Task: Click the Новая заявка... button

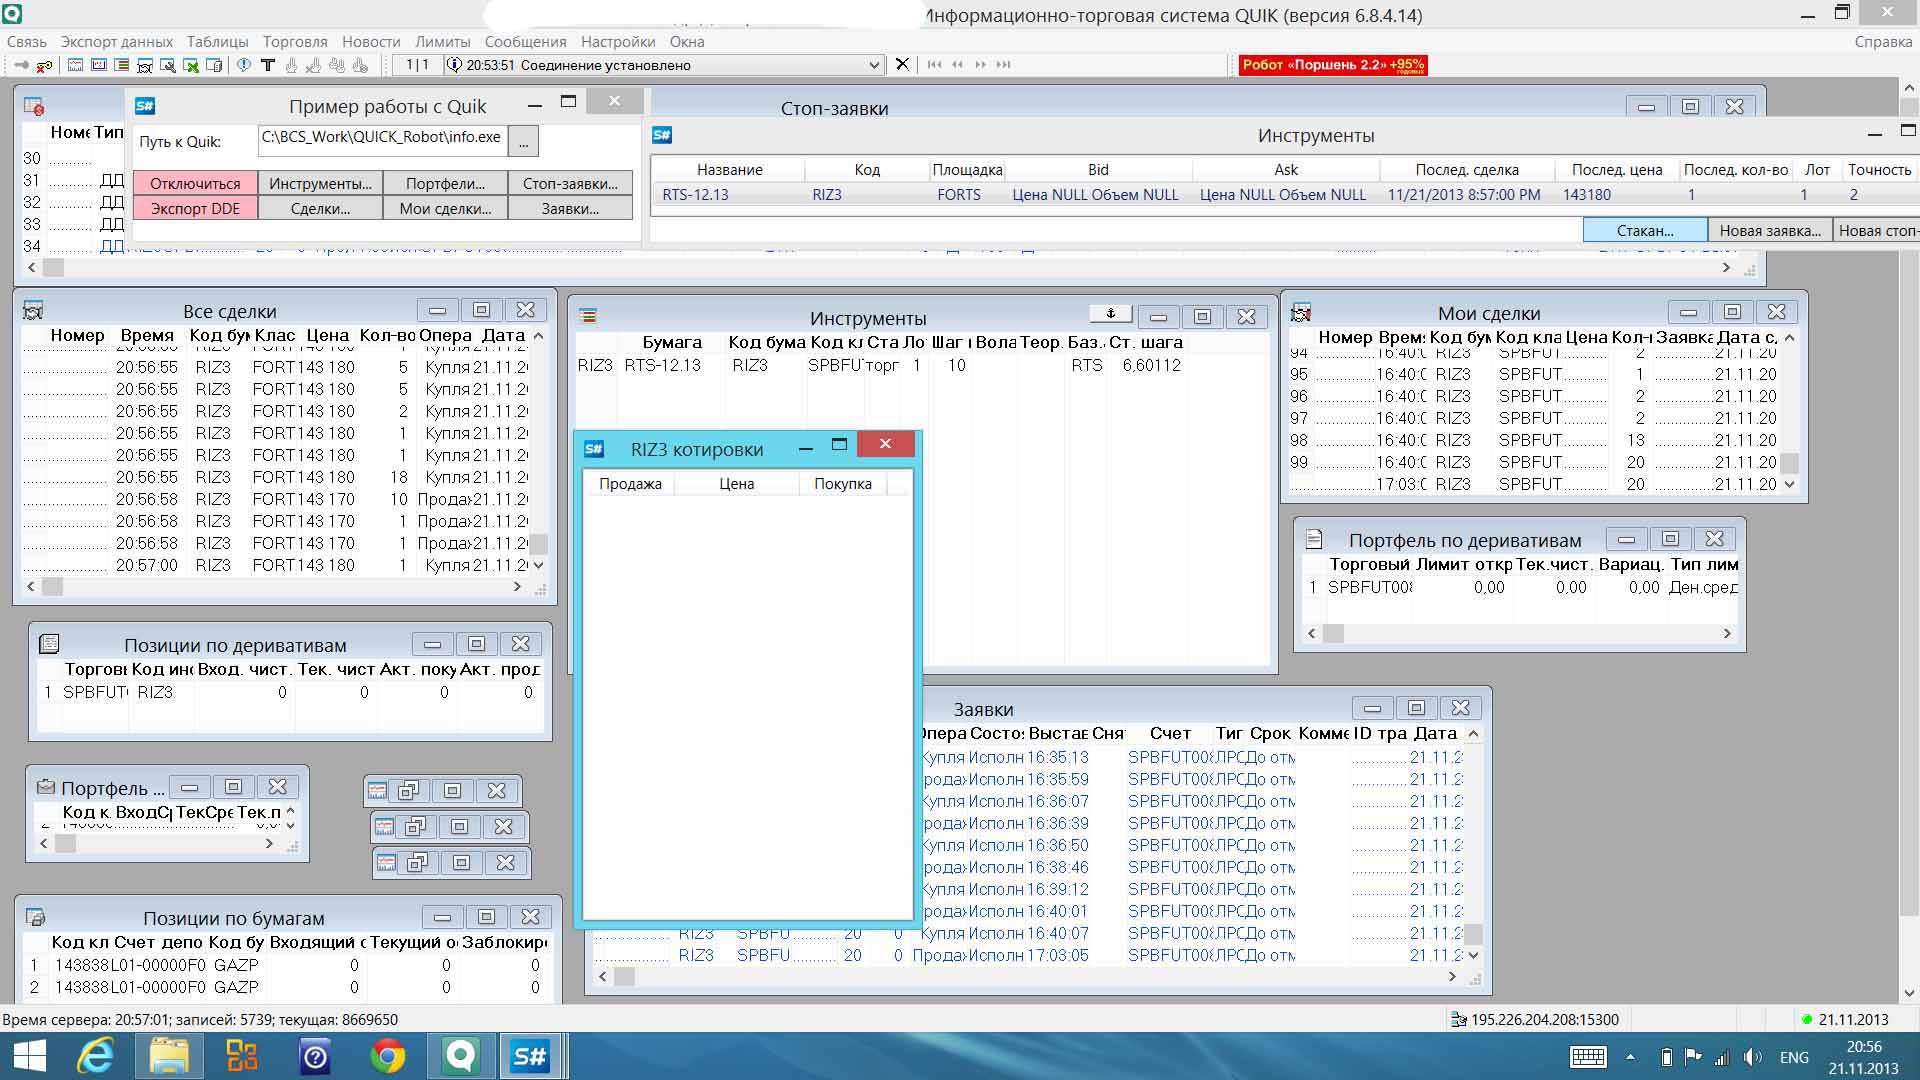Action: [1770, 230]
